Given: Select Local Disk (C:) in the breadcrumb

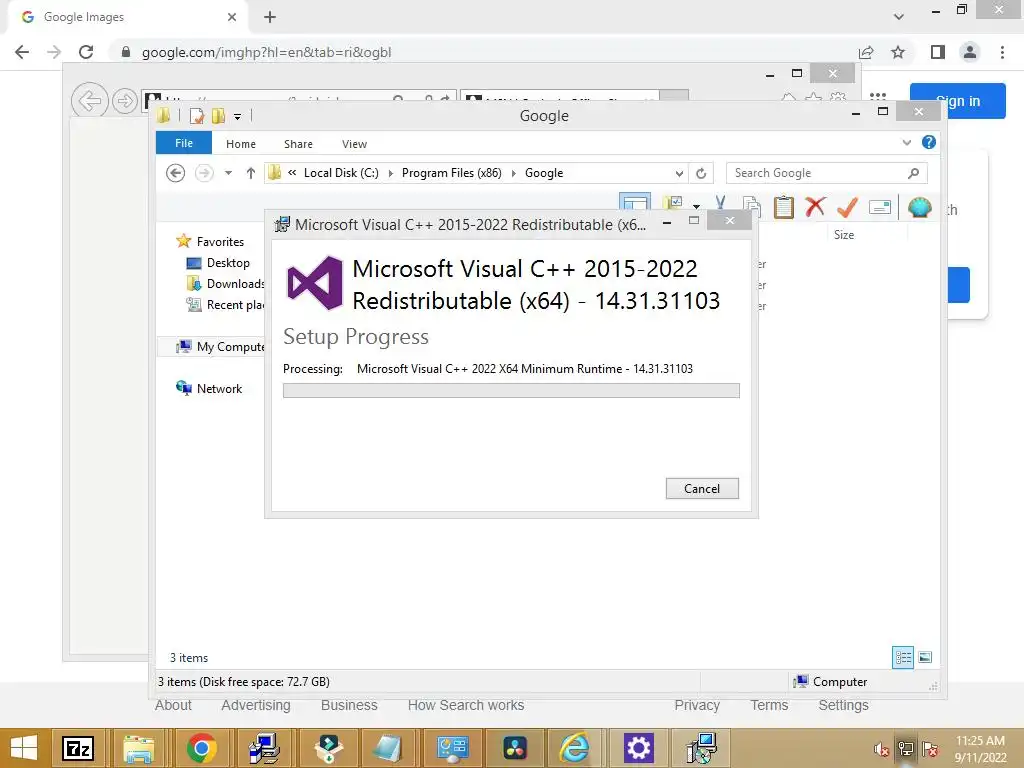Looking at the screenshot, I should tap(341, 173).
